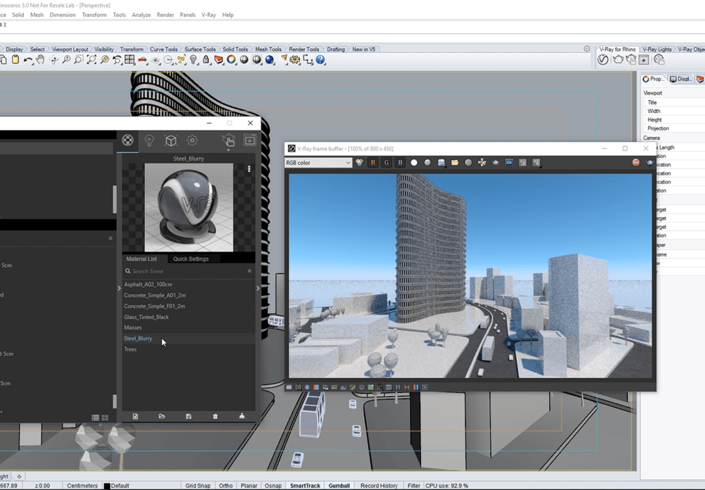Click the blue question mark help icon

tap(320, 60)
